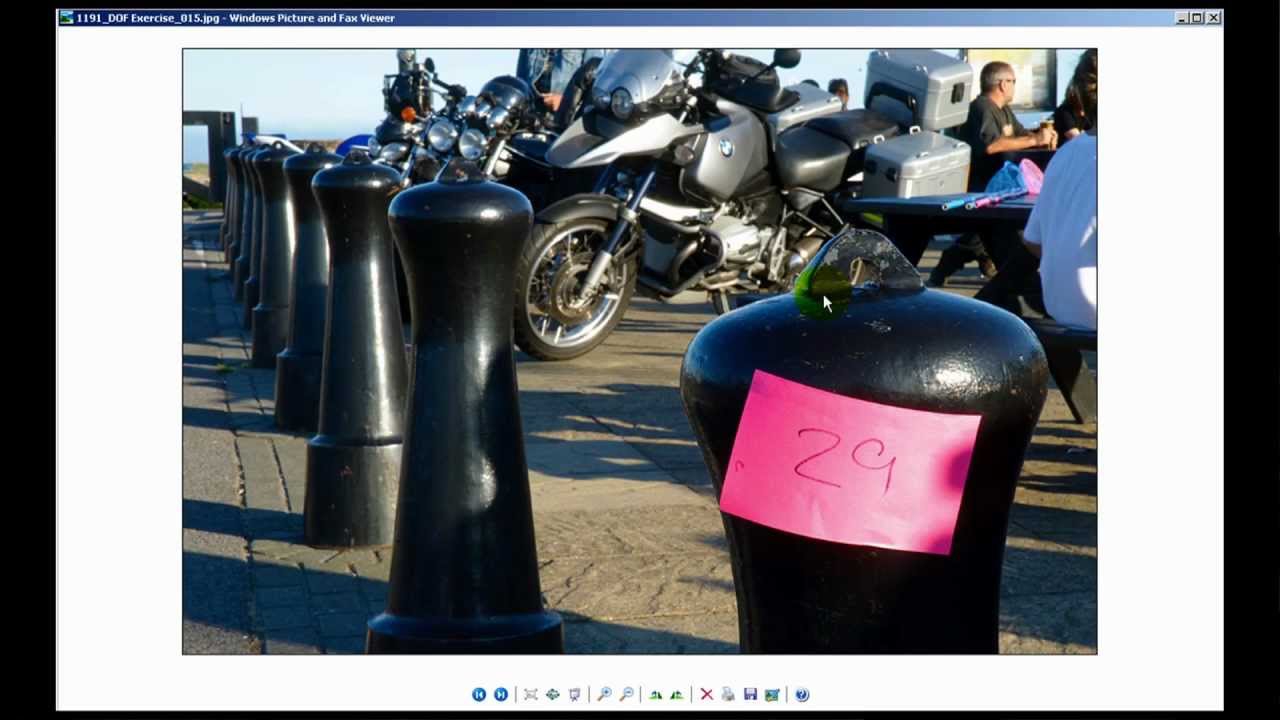Screen dimensions: 1280x720
Task: Go to the next image
Action: pyautogui.click(x=501, y=694)
